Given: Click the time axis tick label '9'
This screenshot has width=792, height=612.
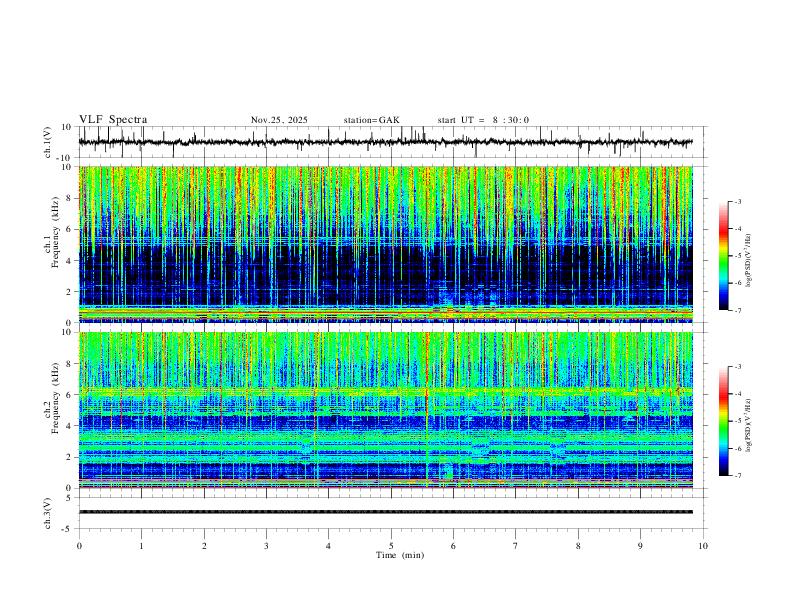Looking at the screenshot, I should coord(640,546).
